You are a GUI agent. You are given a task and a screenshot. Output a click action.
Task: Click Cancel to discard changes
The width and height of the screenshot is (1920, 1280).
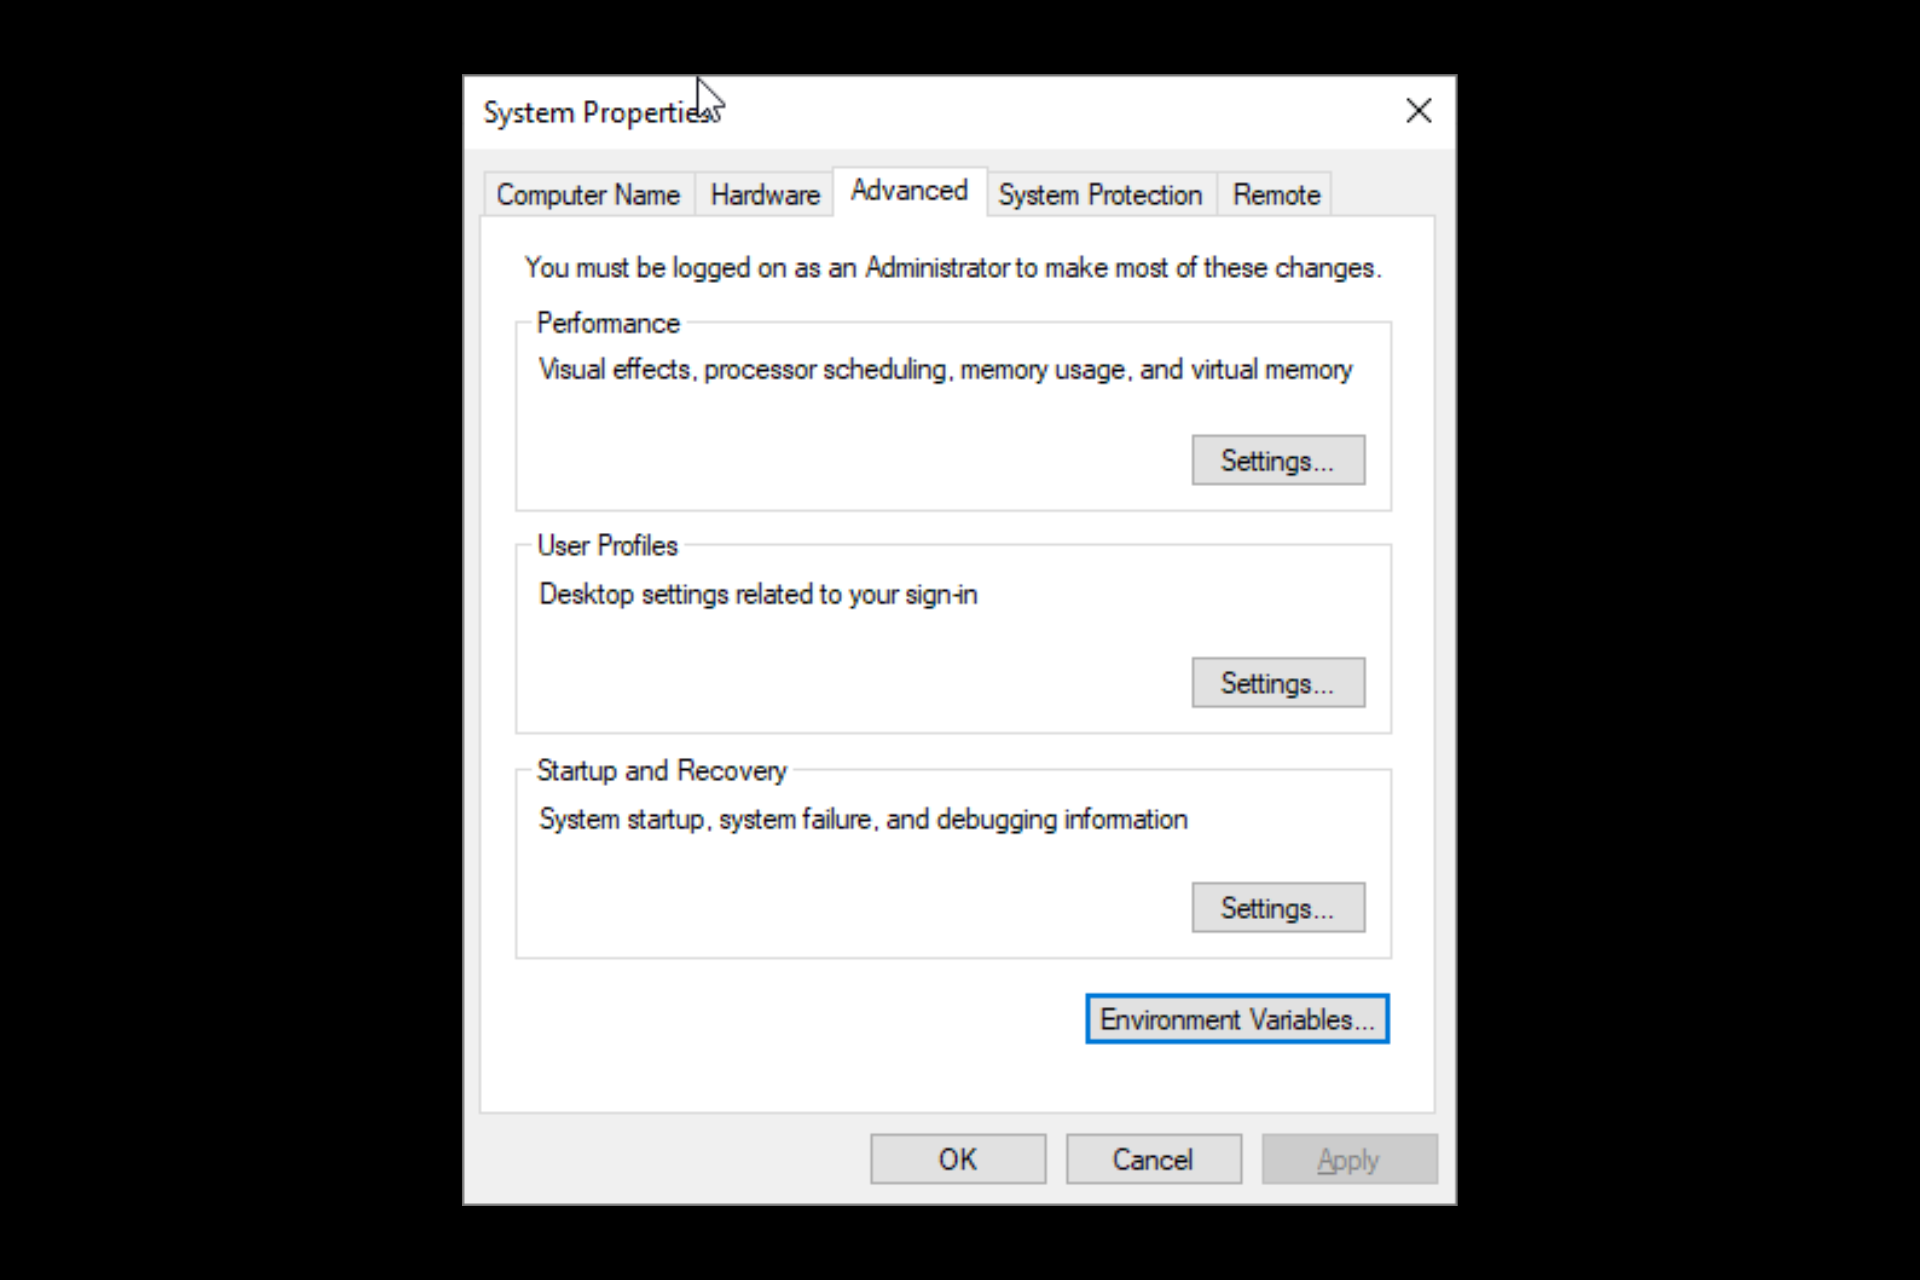click(x=1151, y=1159)
